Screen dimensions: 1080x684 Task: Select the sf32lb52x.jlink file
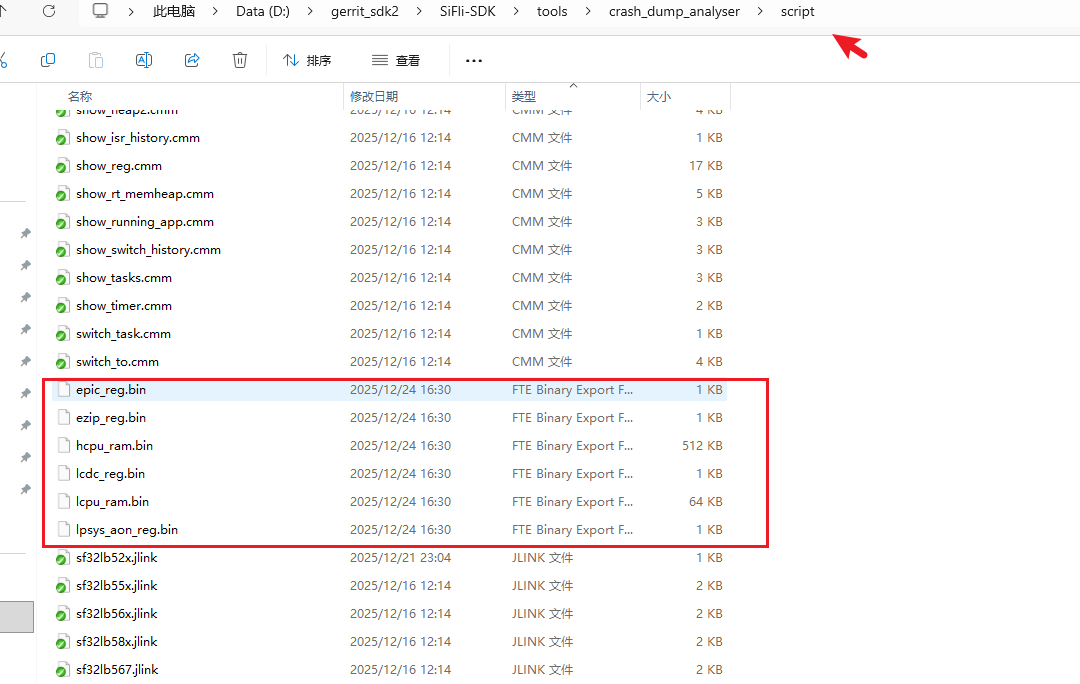(x=116, y=557)
